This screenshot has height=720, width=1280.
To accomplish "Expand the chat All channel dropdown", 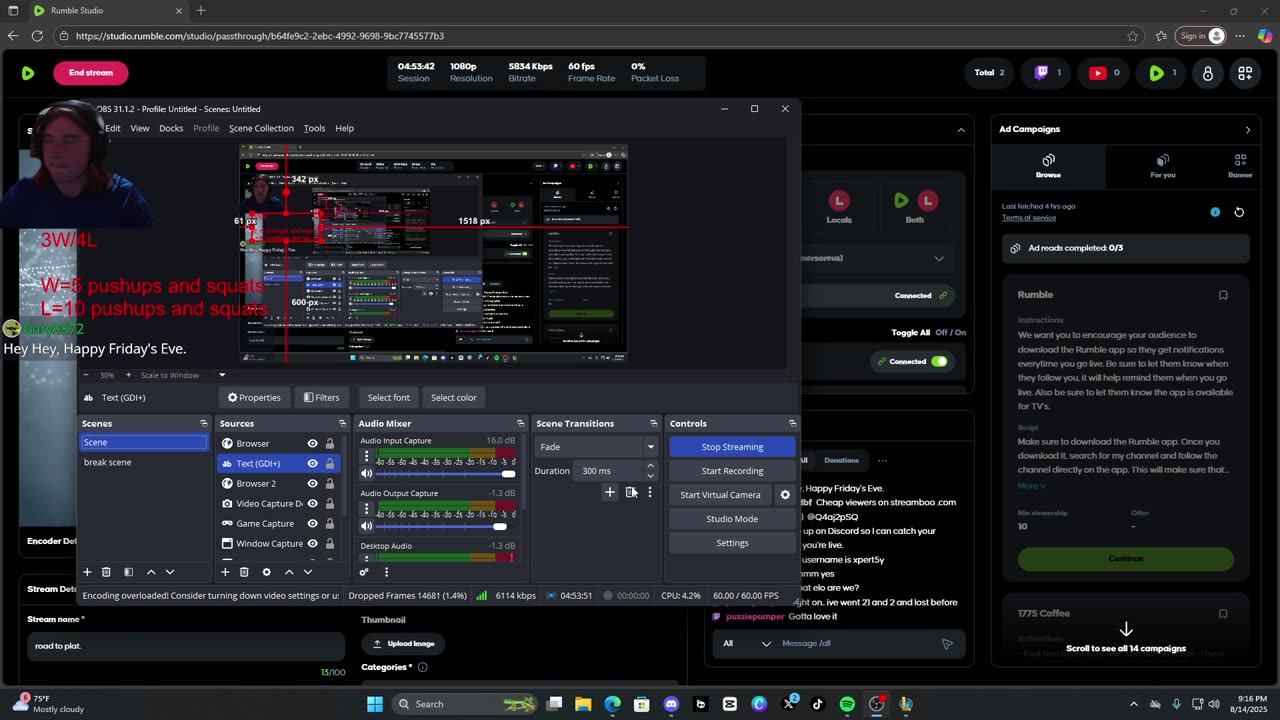I will coord(766,644).
